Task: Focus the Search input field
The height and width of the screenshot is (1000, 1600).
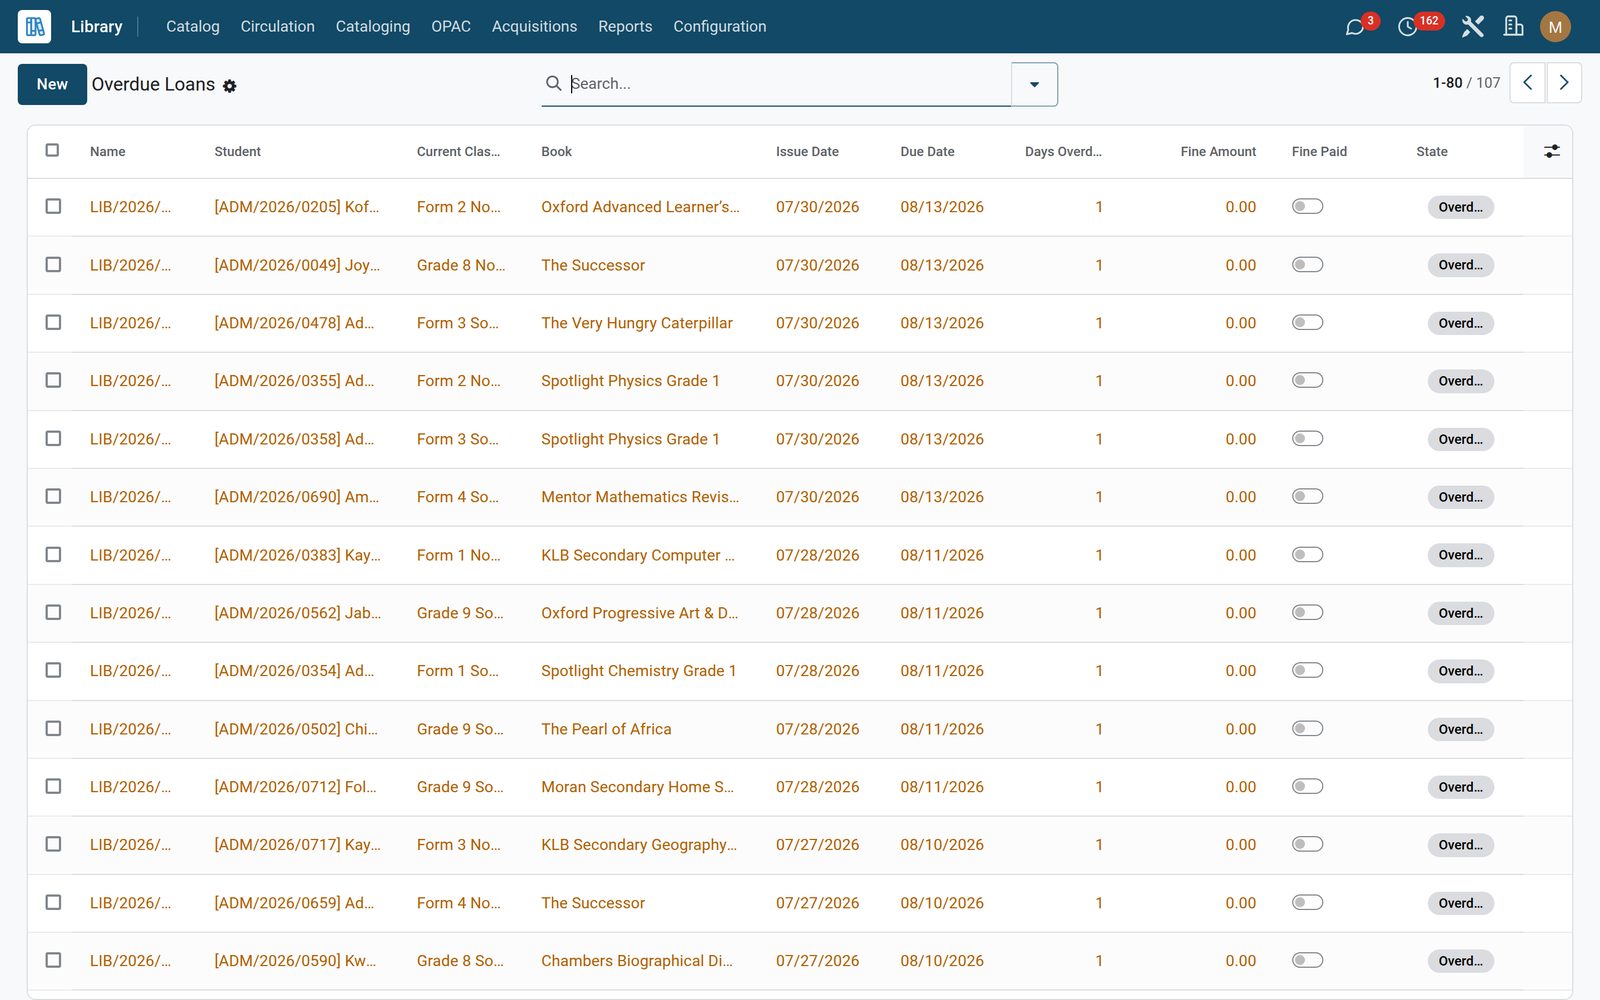Action: 788,84
